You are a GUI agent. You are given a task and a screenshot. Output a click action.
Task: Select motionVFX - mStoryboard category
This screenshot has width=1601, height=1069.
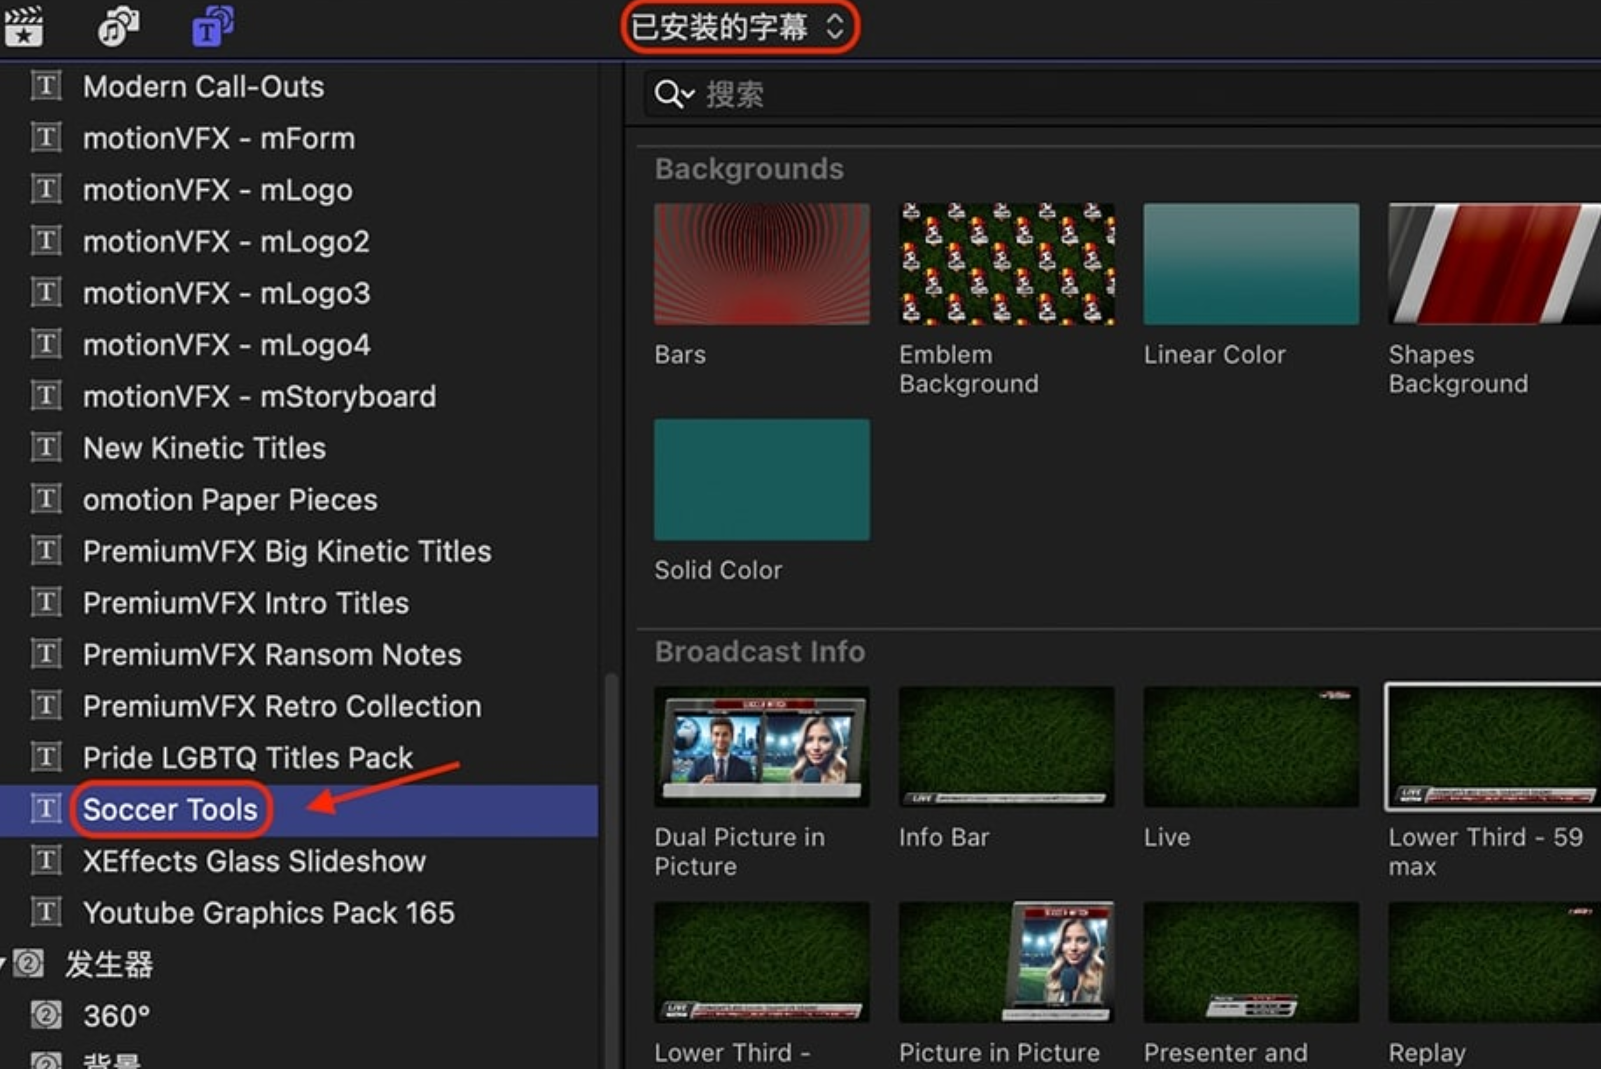(259, 396)
